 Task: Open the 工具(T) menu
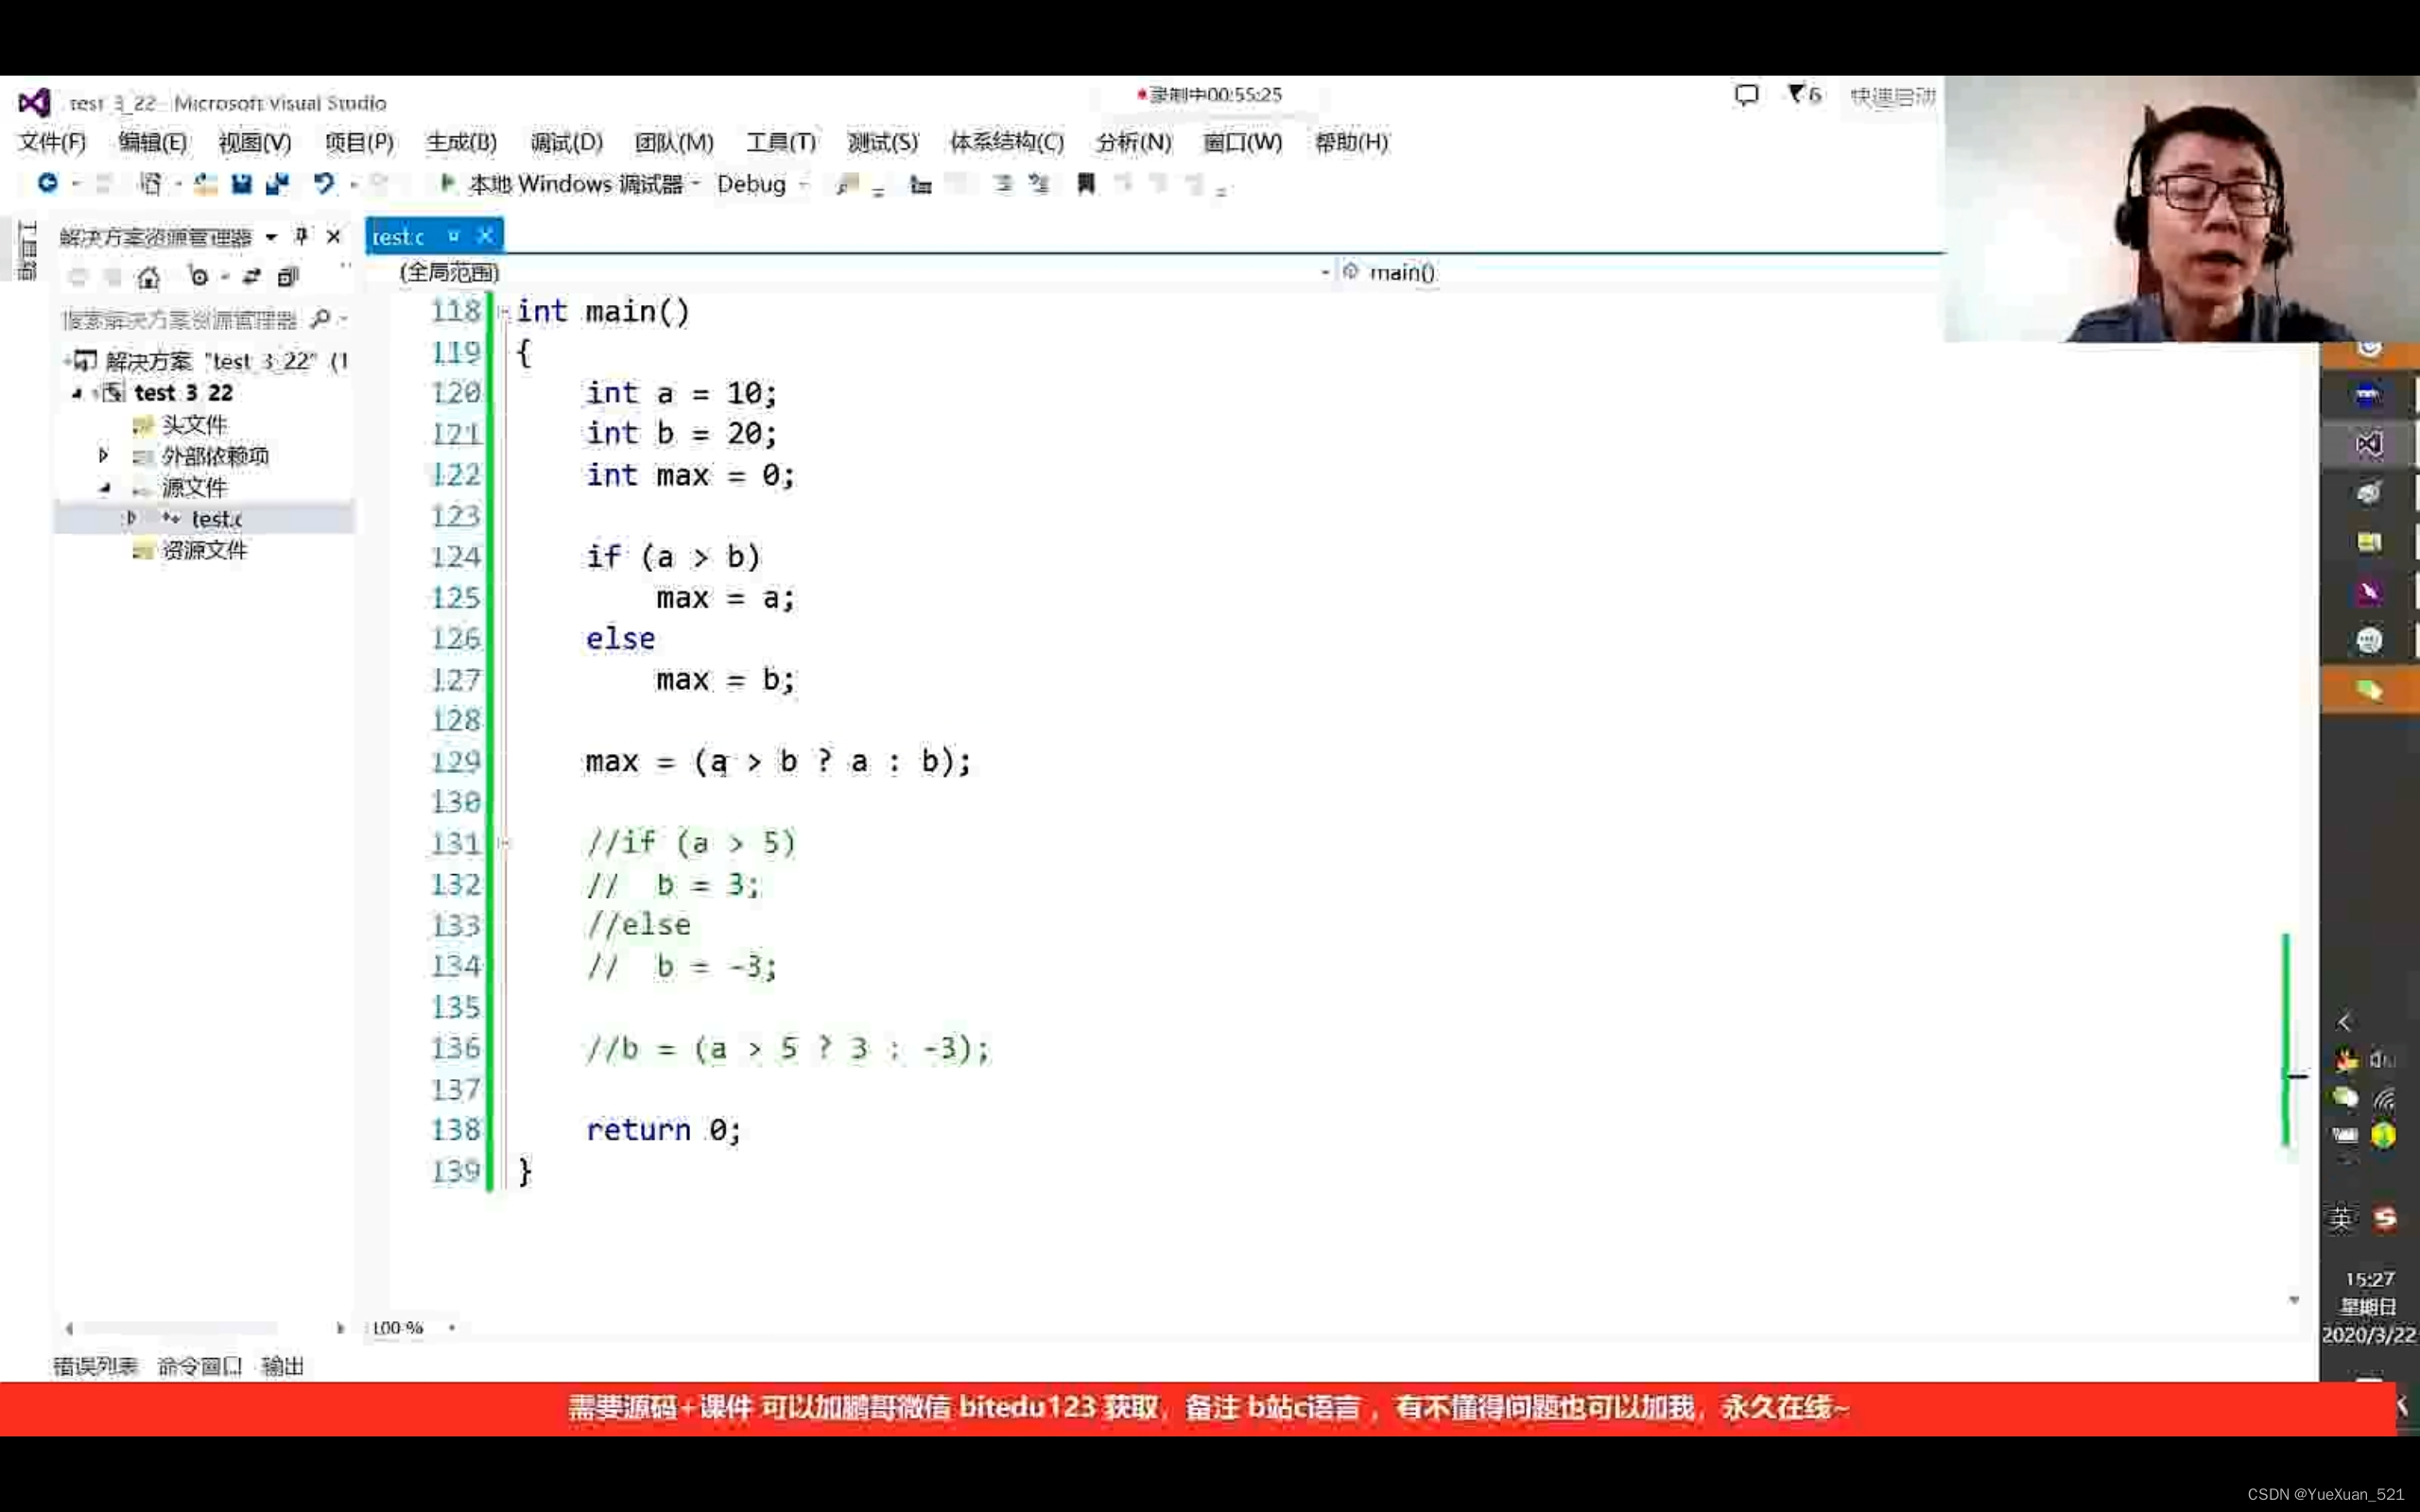coord(781,142)
